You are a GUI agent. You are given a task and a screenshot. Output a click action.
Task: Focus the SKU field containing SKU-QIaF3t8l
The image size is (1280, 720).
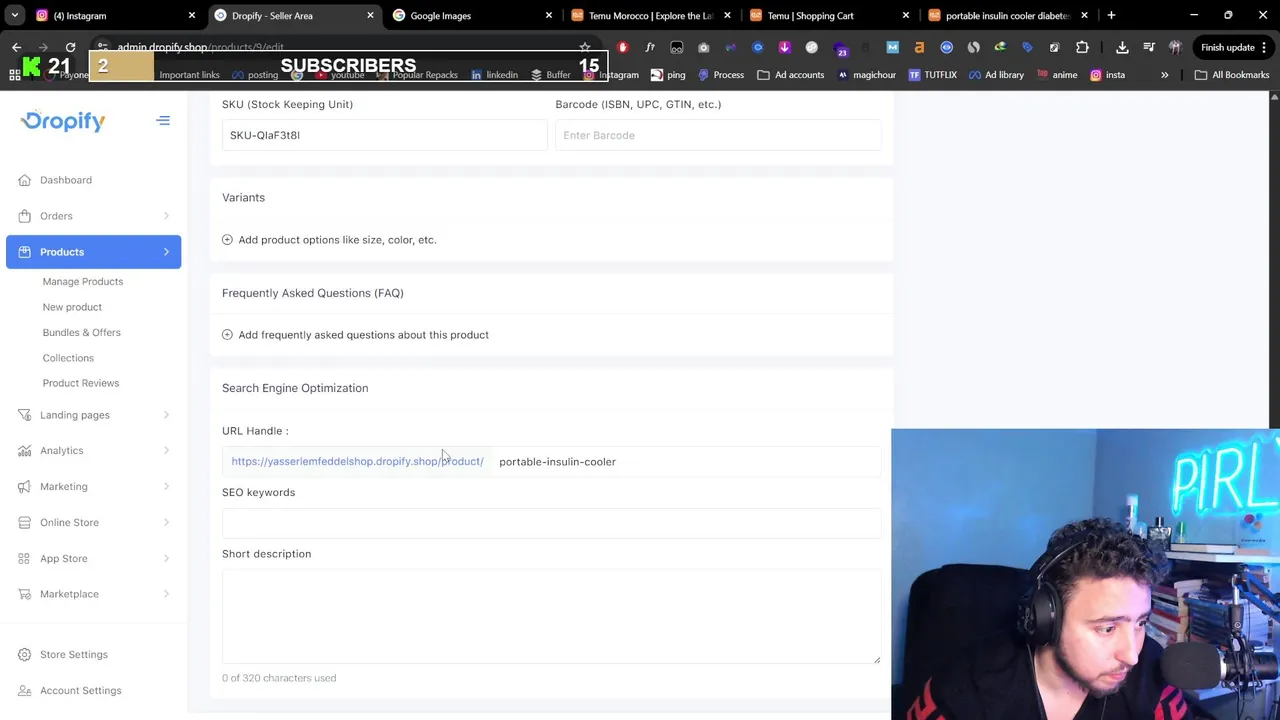pyautogui.click(x=384, y=135)
